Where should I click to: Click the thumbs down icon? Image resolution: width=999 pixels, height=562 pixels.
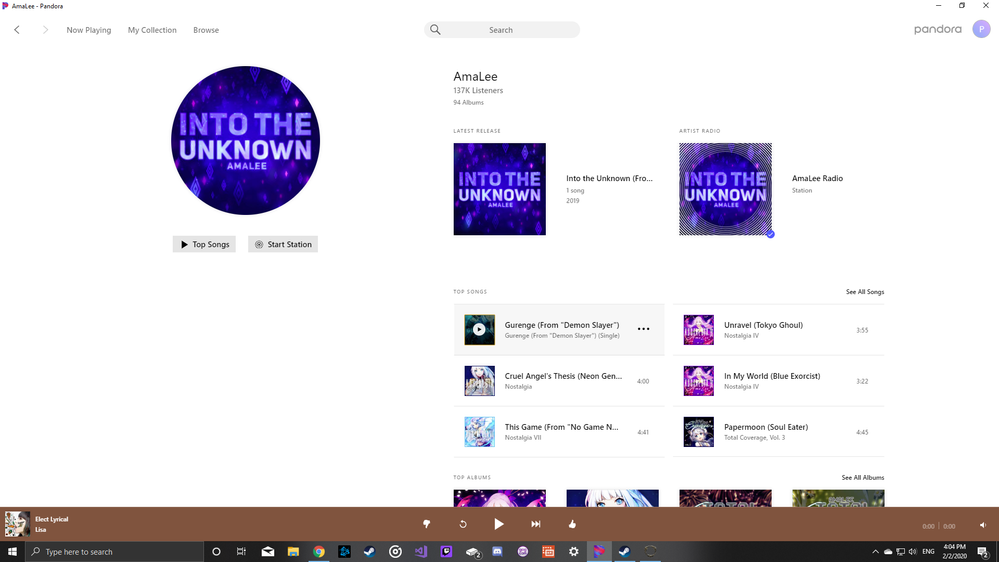[426, 524]
